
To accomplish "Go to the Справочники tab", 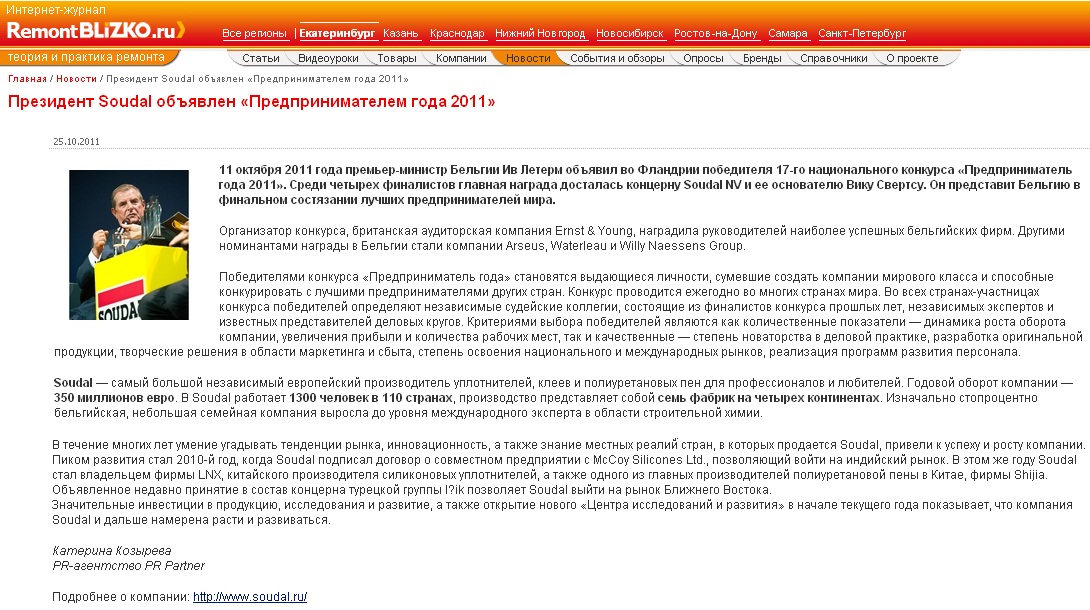I will coord(833,58).
